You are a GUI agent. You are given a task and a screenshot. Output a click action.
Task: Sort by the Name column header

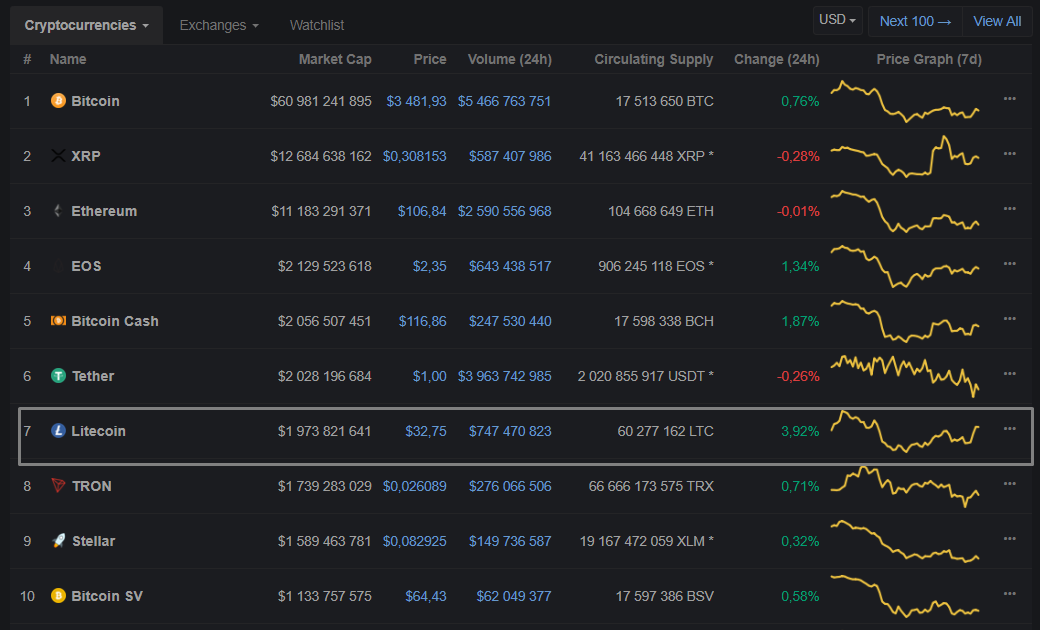[x=68, y=59]
